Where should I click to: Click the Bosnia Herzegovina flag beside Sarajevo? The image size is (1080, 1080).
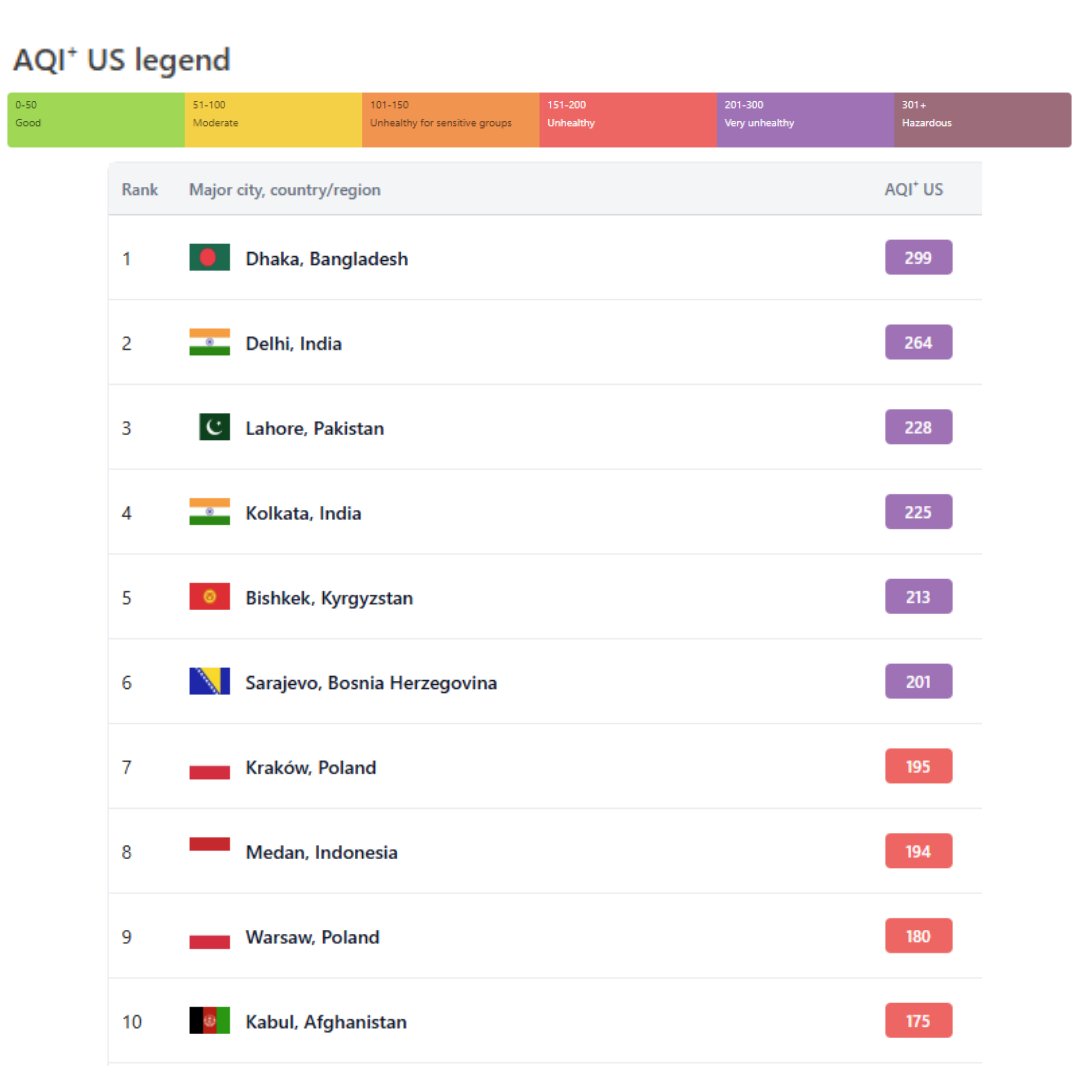[x=209, y=682]
